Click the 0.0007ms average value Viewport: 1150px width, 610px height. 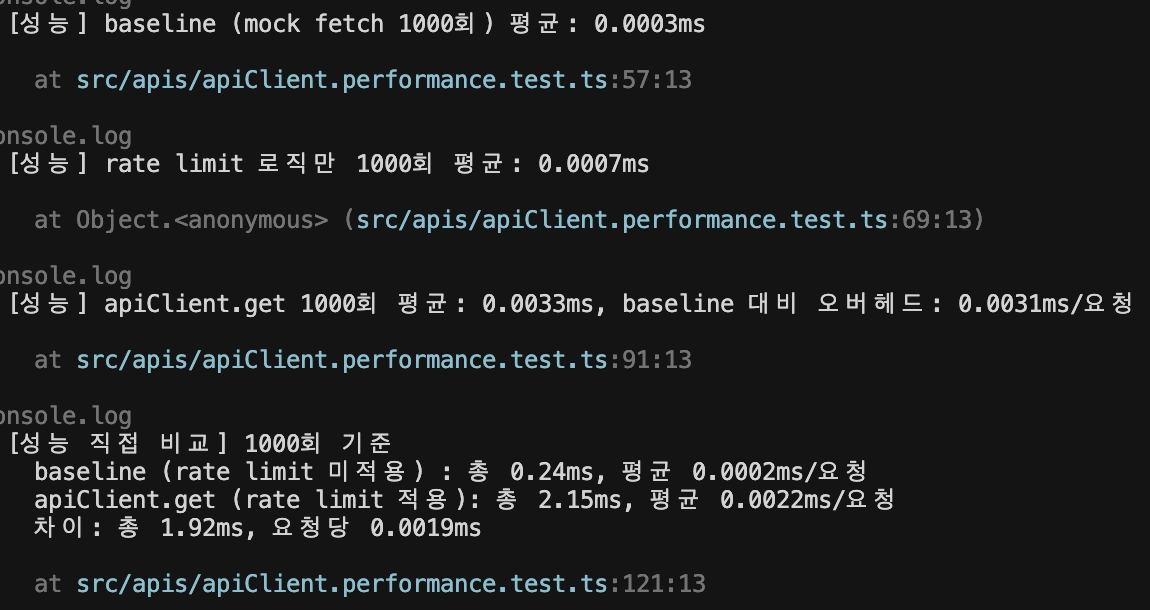point(594,163)
